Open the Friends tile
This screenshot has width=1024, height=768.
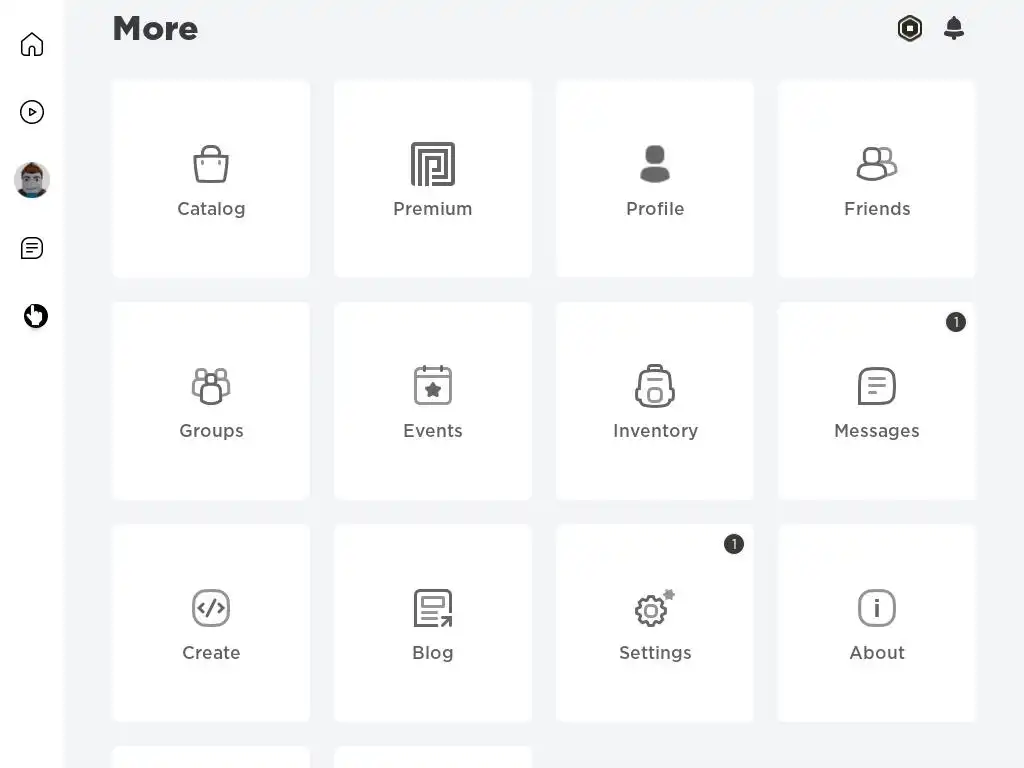tap(876, 180)
